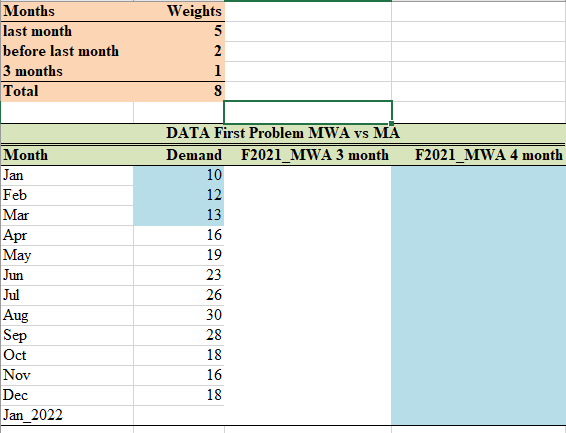Click the 'Jun' month cell
Screen dimensions: 566x433
point(67,276)
